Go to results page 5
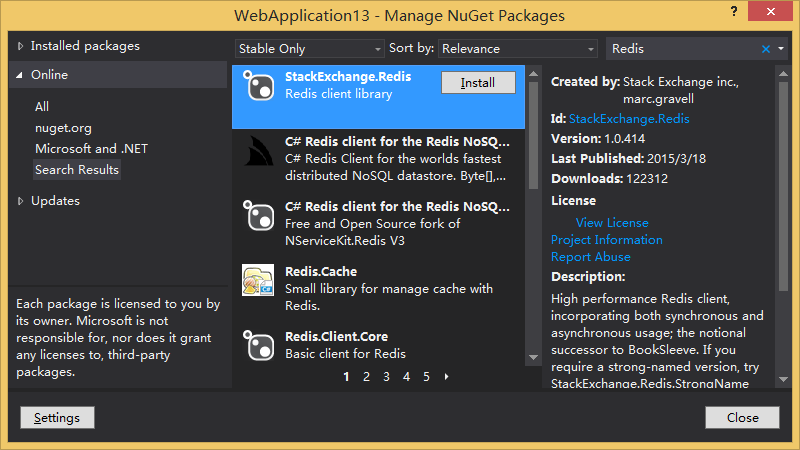Viewport: 800px width, 450px height. (426, 377)
